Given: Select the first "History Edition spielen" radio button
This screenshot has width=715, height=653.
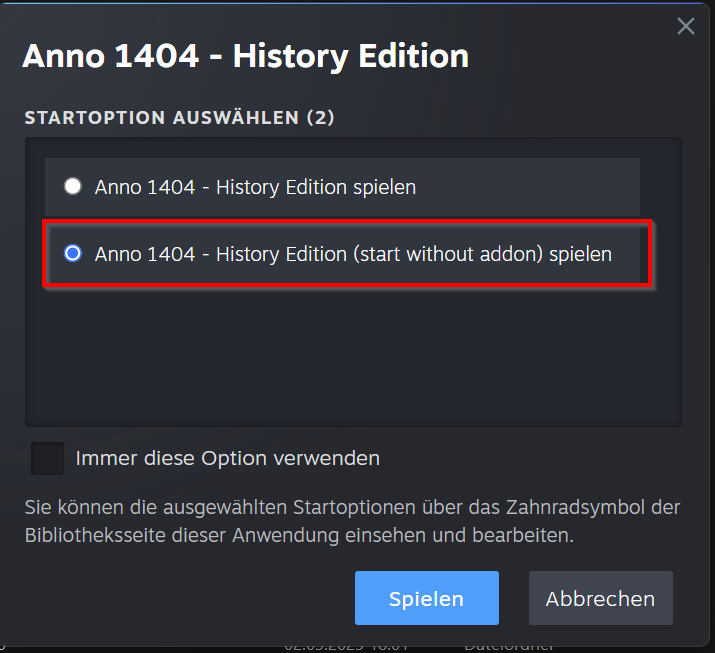Looking at the screenshot, I should [x=72, y=186].
